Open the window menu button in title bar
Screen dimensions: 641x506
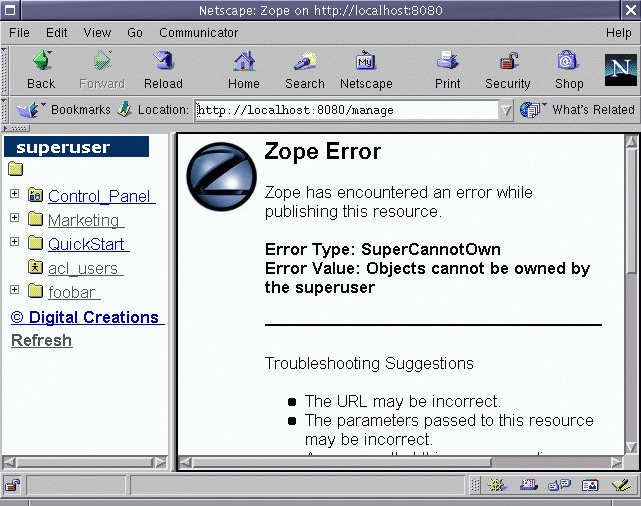10,10
